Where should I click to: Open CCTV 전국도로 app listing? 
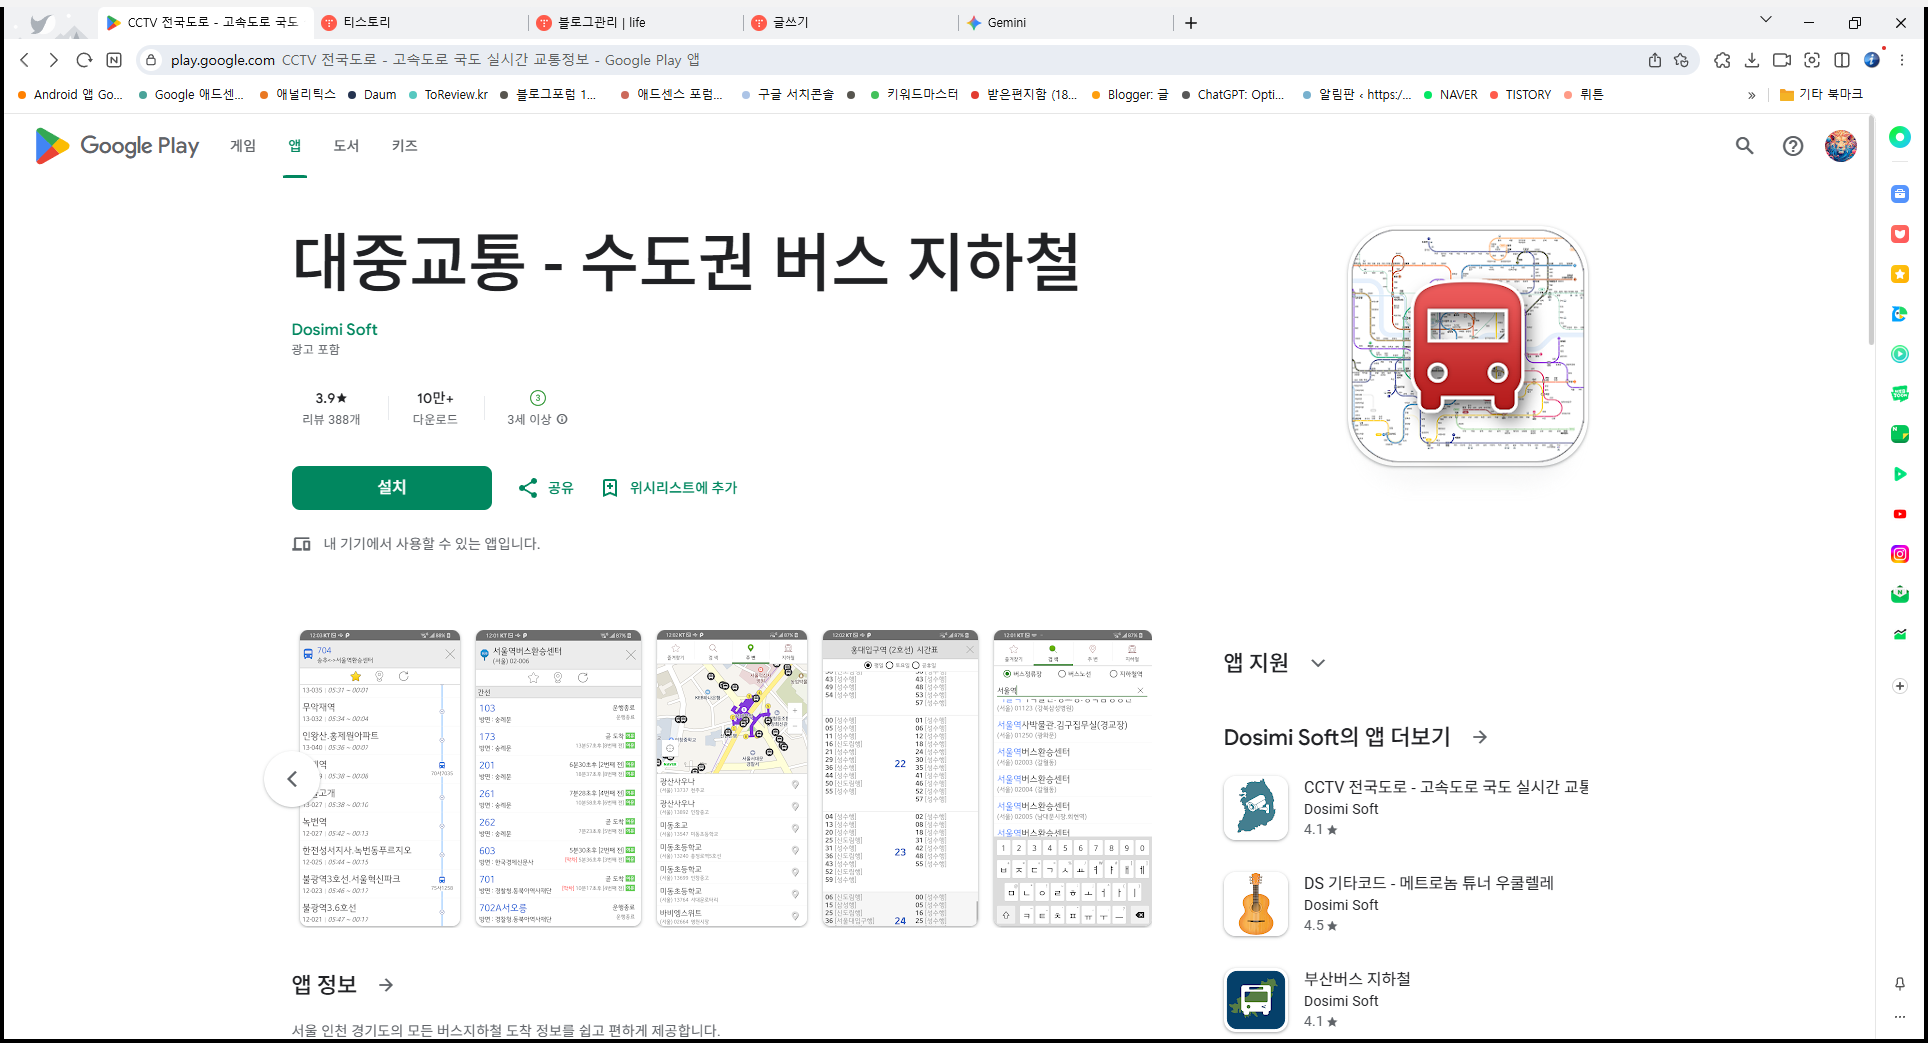(x=1407, y=808)
